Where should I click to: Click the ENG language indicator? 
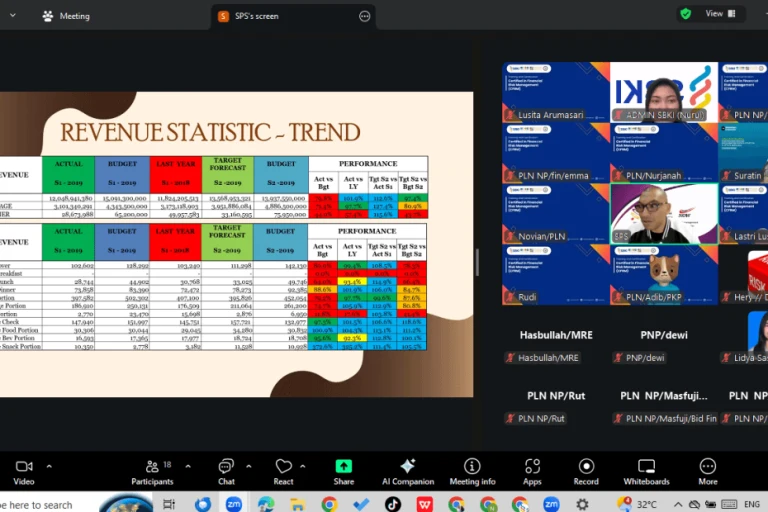pos(752,504)
